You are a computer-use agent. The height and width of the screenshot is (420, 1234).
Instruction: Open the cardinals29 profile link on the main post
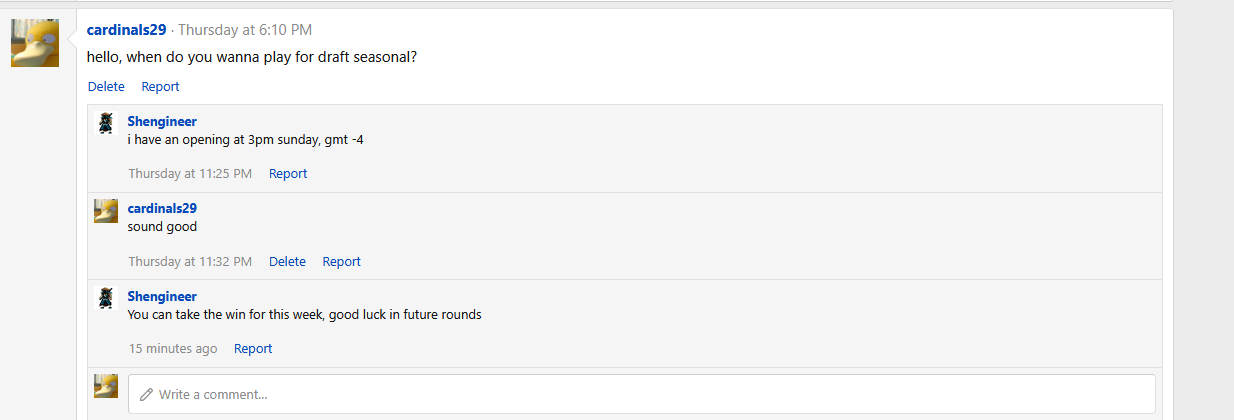coord(126,30)
